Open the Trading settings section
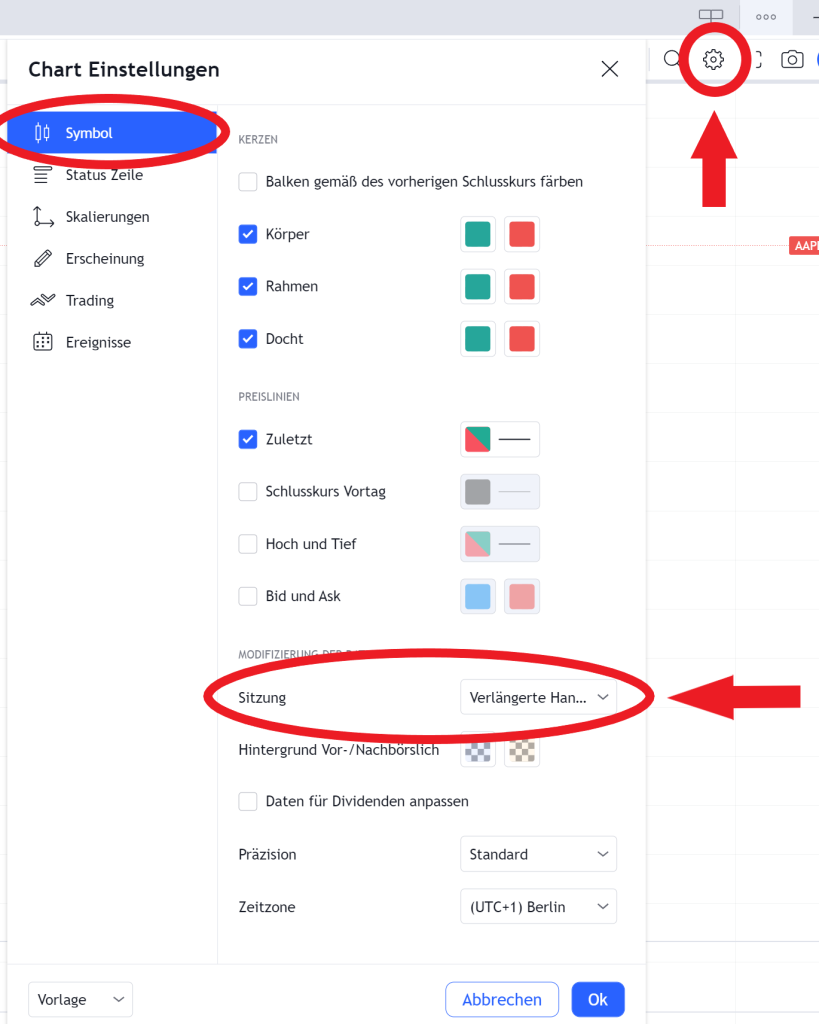 point(89,301)
